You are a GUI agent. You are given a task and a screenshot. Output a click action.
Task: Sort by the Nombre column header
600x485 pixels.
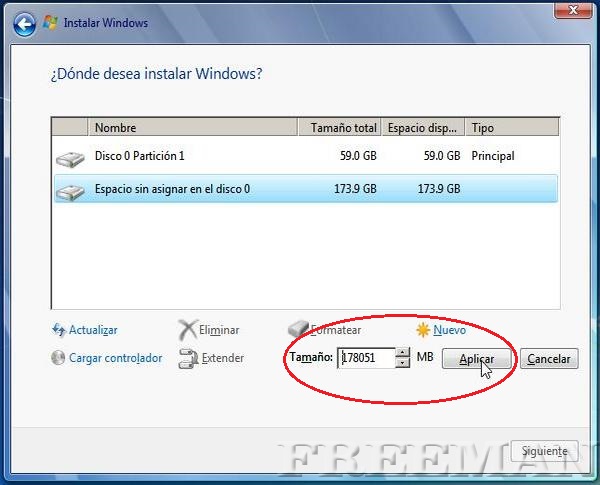click(x=193, y=127)
